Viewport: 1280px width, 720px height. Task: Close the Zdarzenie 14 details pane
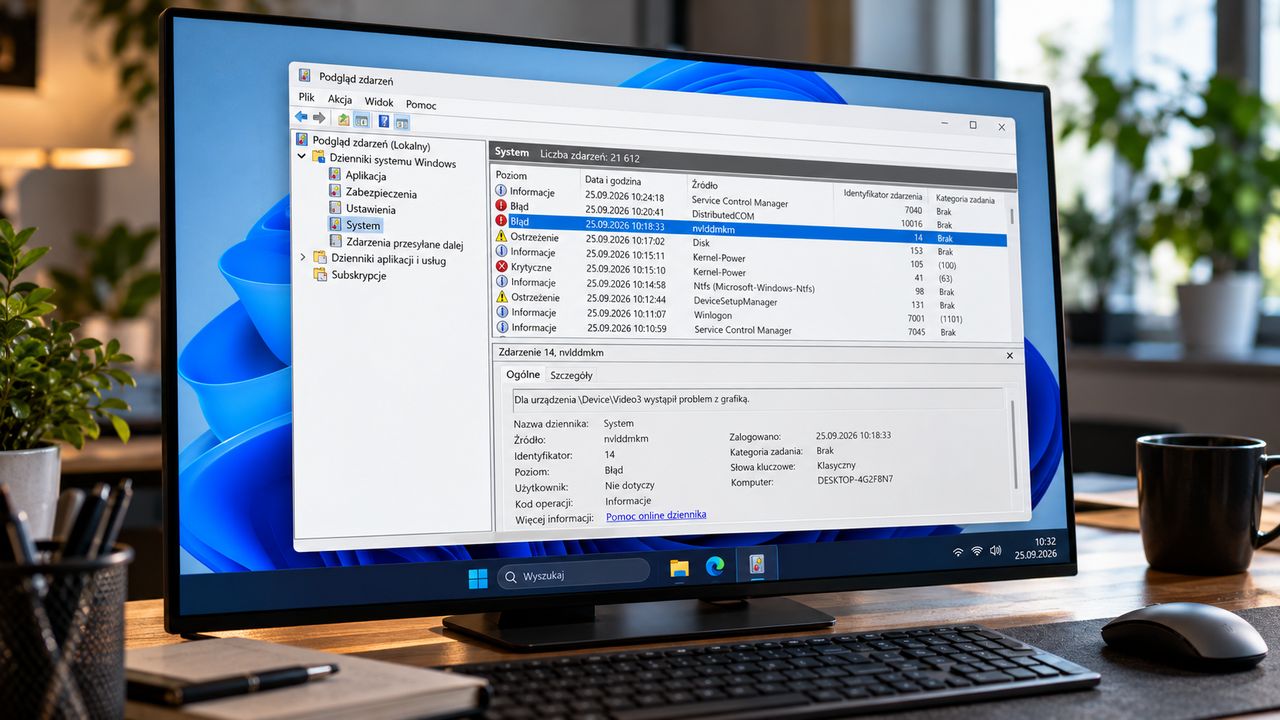[x=1009, y=355]
